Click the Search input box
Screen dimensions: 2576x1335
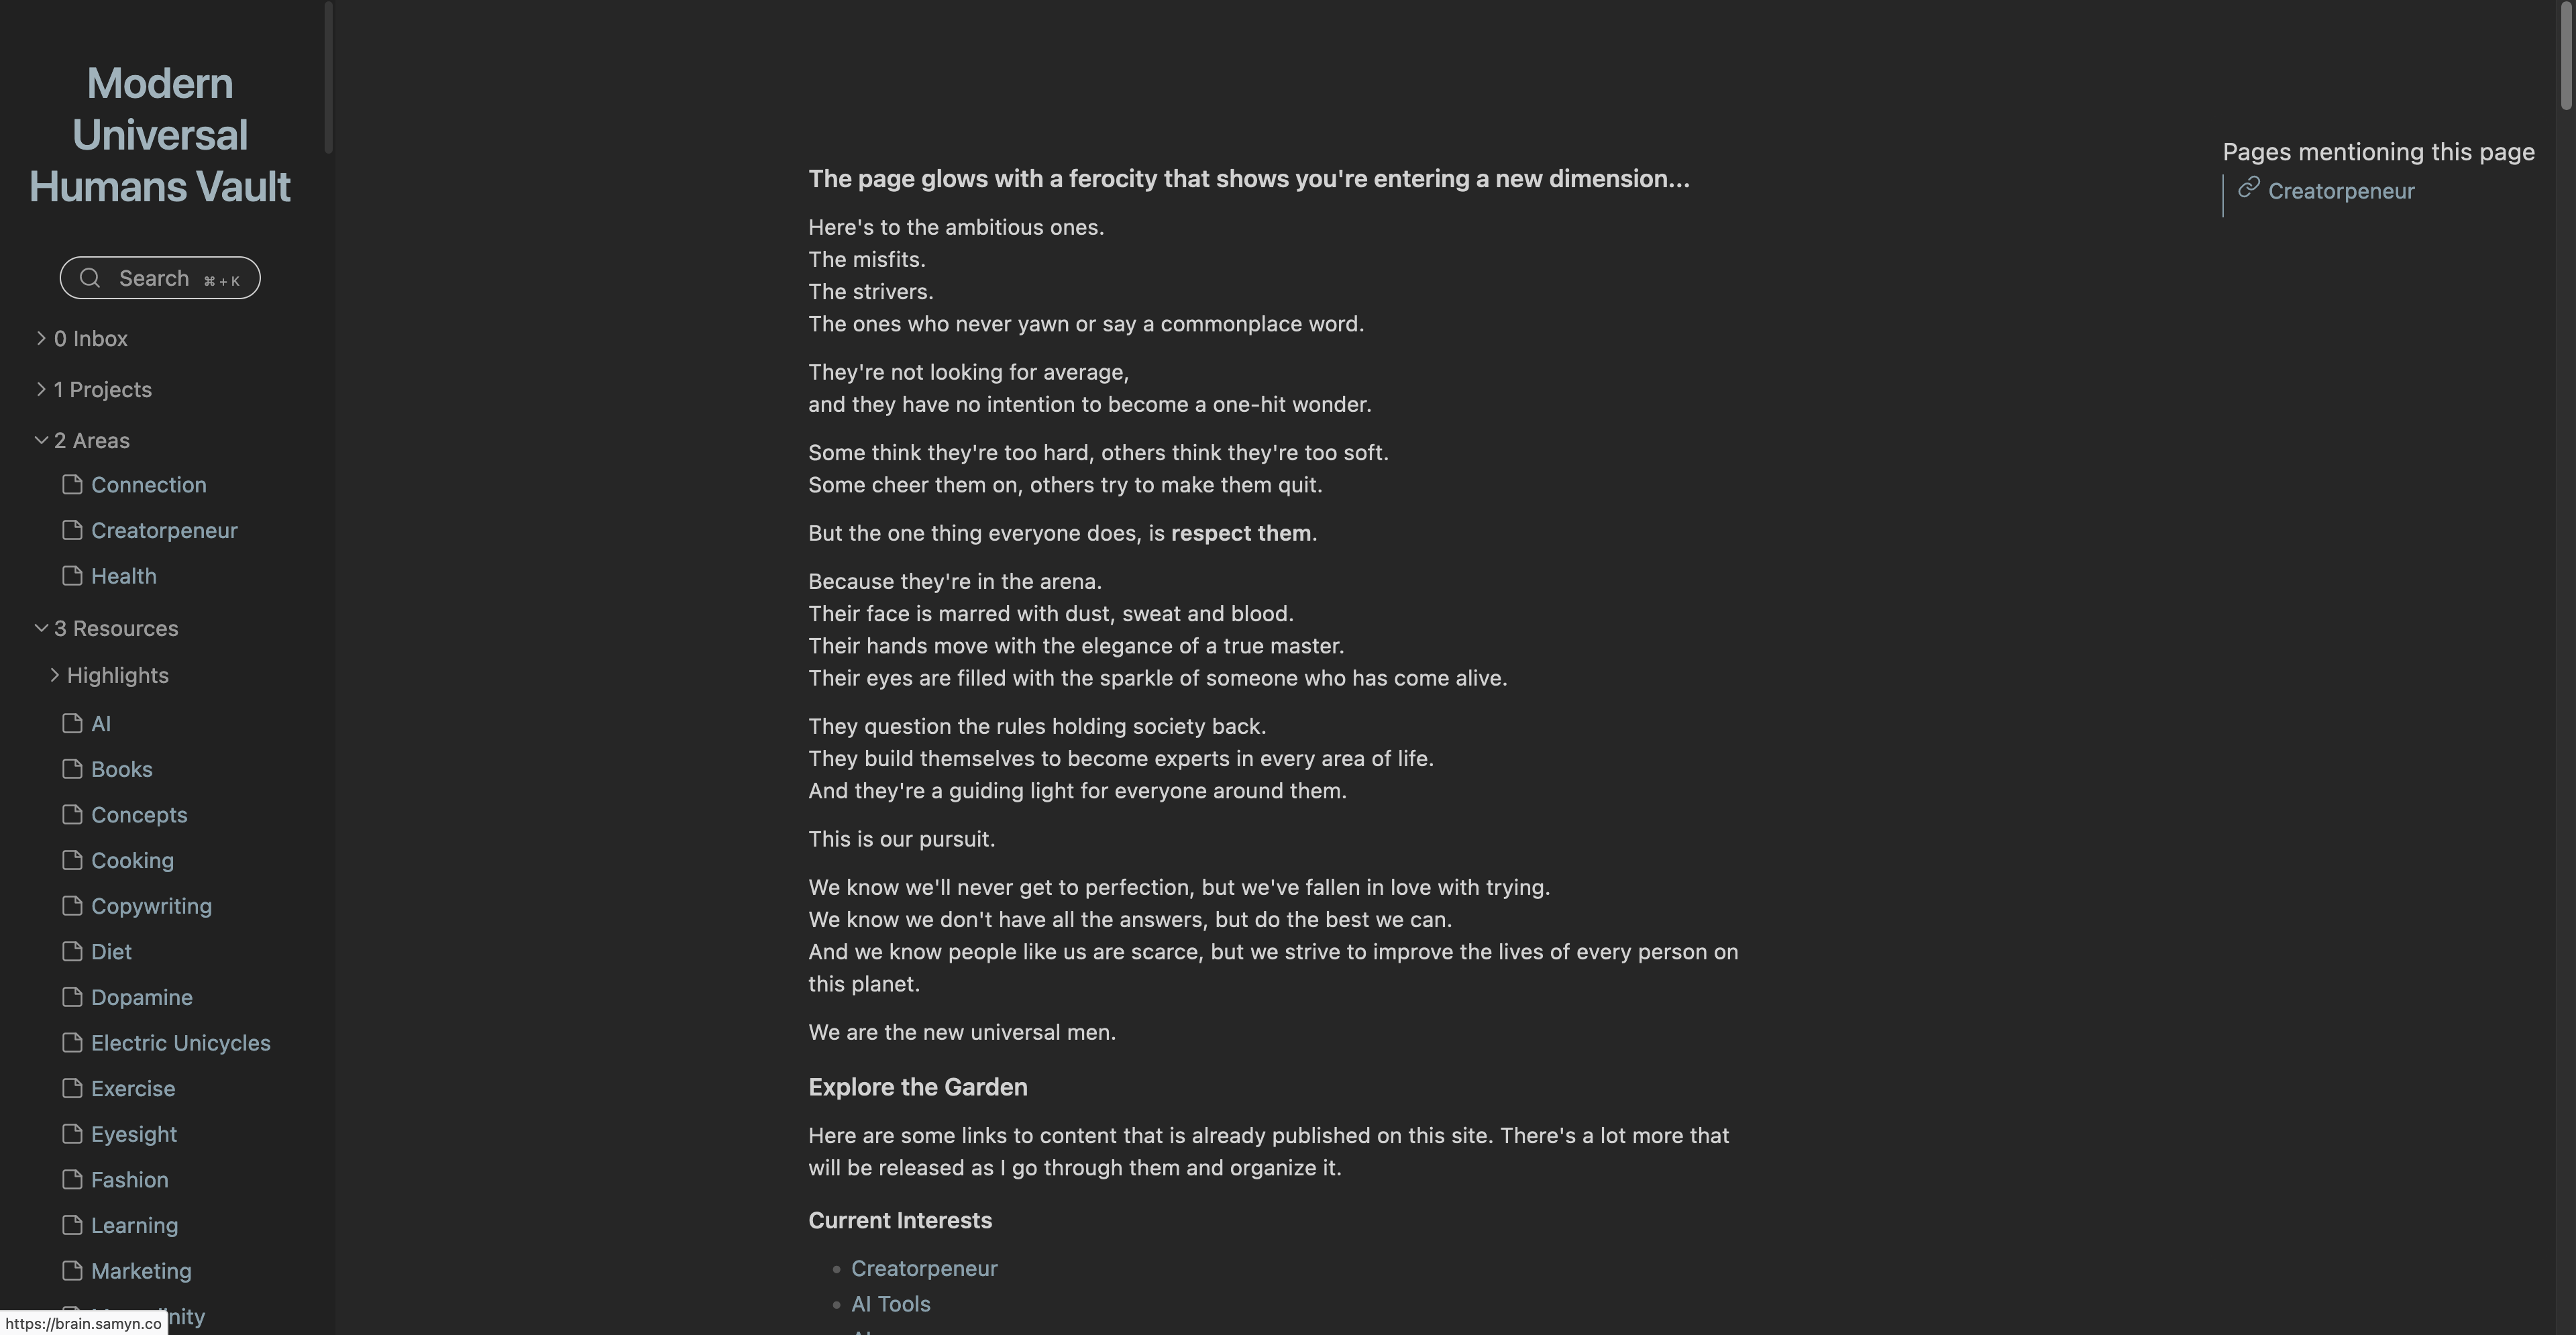[160, 278]
